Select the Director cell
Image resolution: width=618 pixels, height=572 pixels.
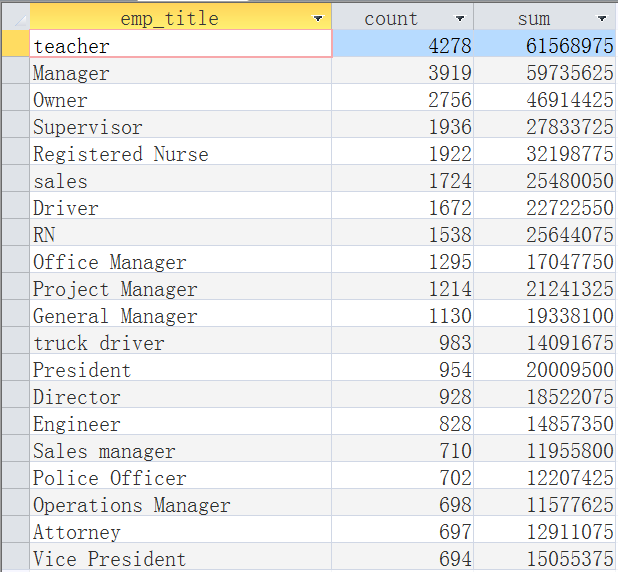click(x=181, y=395)
